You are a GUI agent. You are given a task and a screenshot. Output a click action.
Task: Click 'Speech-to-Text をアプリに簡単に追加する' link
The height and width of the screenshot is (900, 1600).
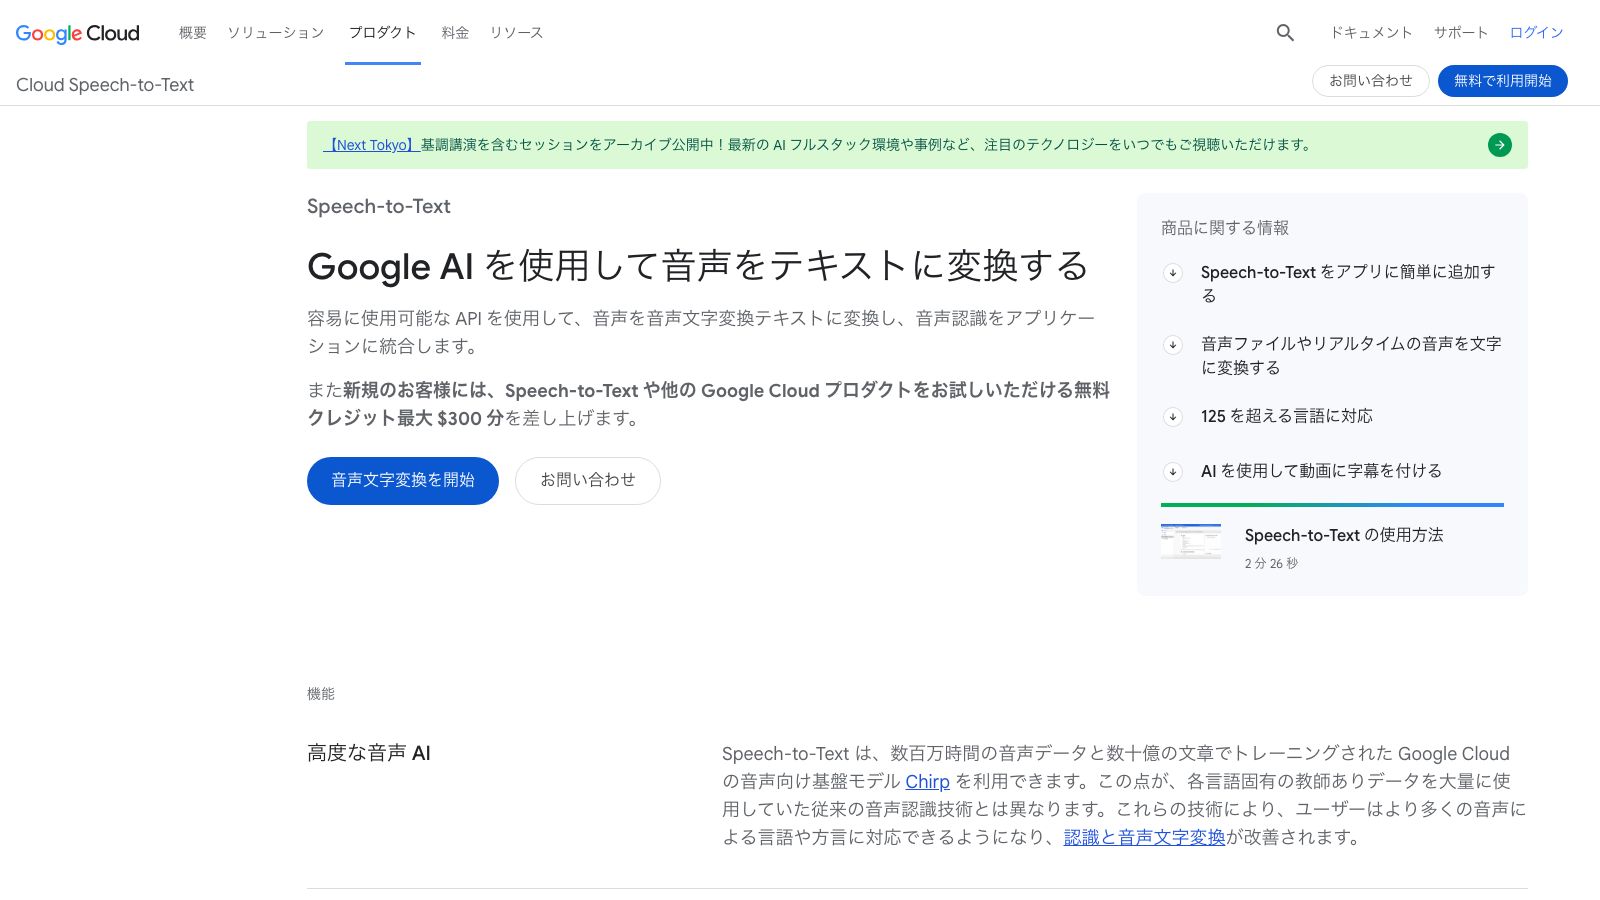(1348, 284)
